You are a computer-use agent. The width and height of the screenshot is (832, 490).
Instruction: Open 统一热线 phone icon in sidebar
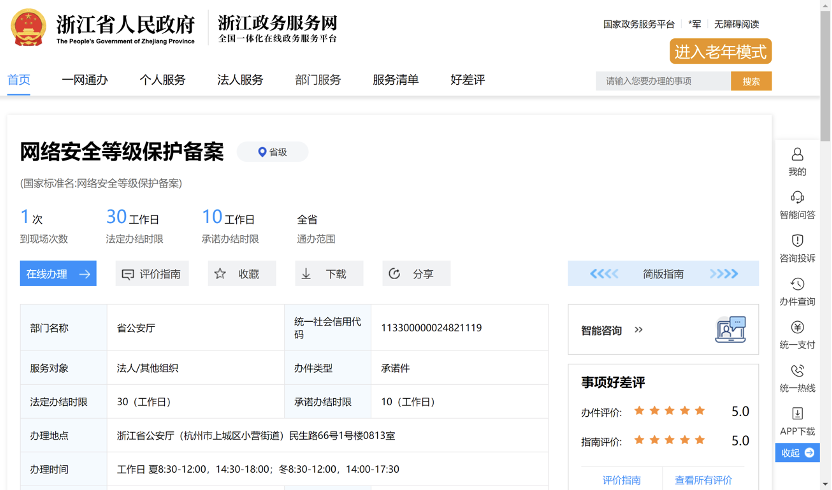797,371
